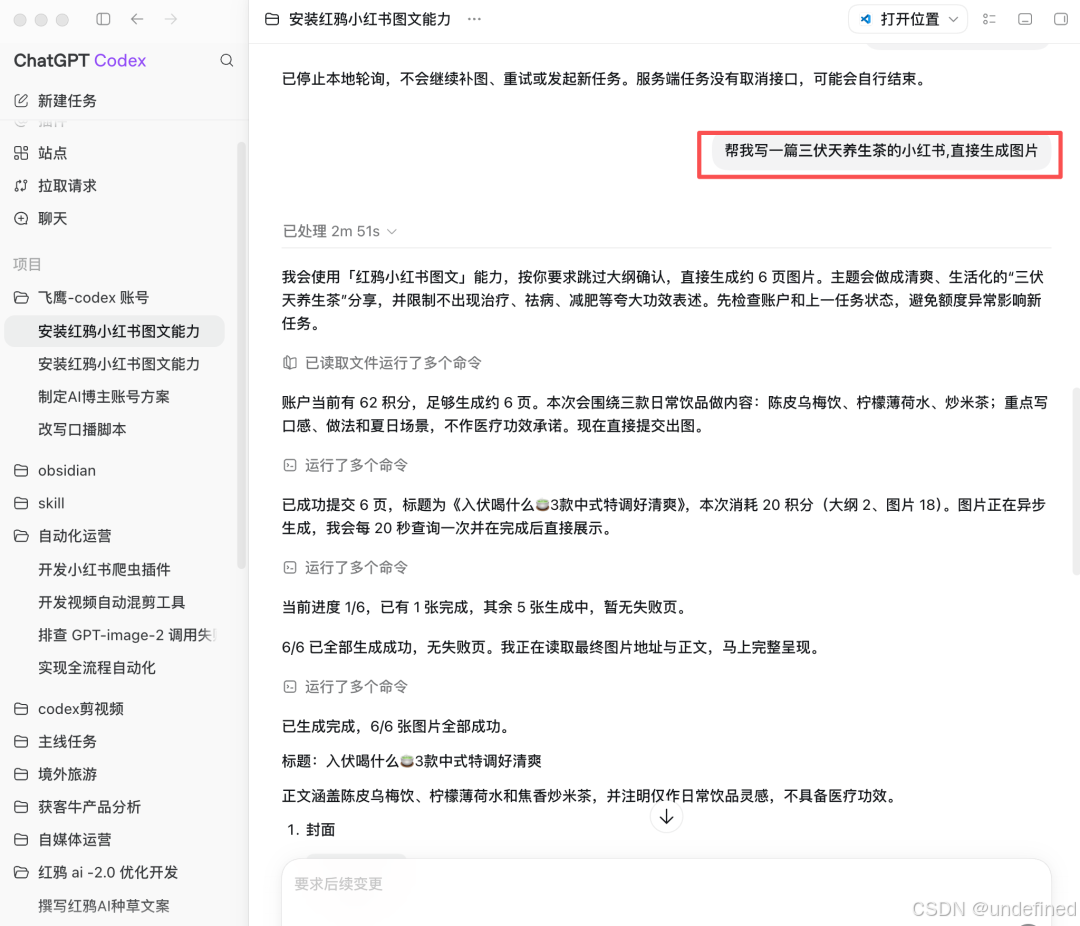This screenshot has width=1080, height=926.
Task: Go forward with the right arrow
Action: tap(171, 19)
